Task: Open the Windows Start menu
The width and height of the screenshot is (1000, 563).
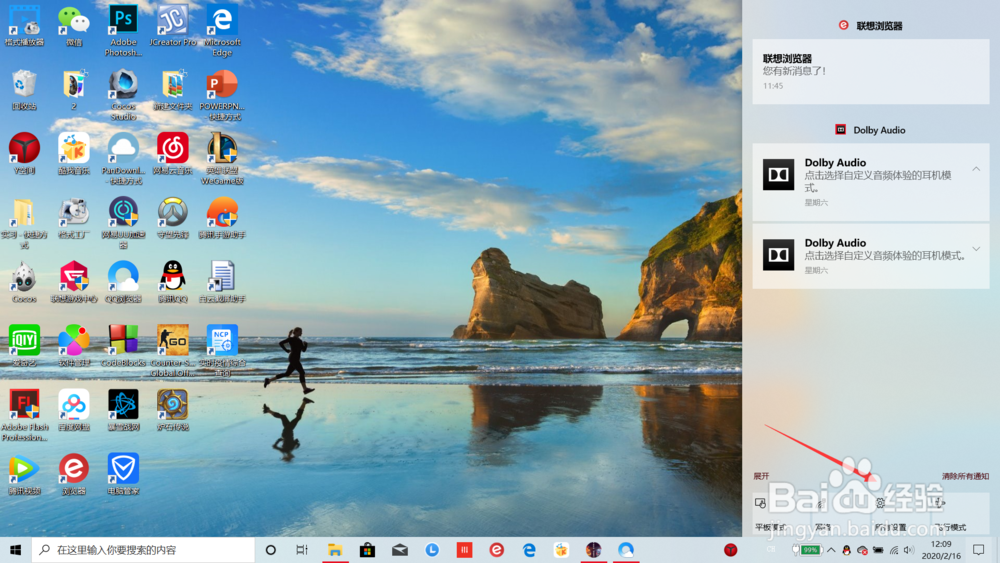Action: [x=16, y=550]
